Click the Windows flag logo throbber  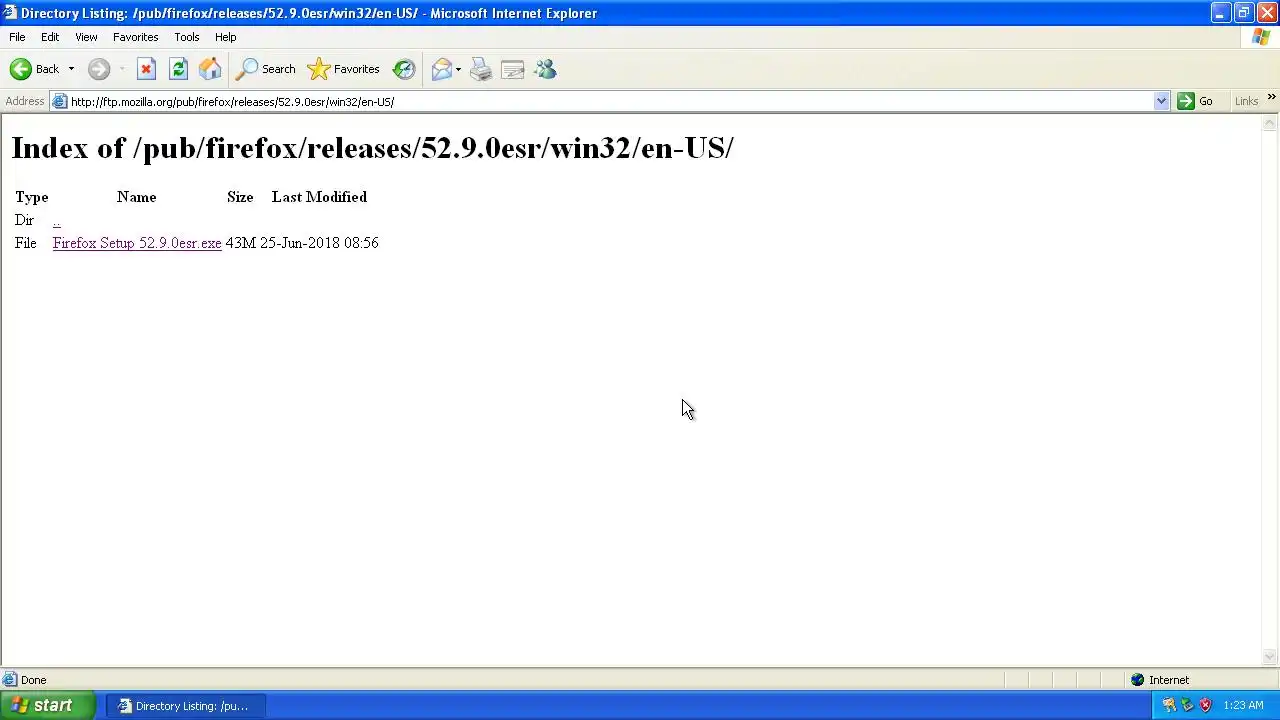pos(1261,37)
